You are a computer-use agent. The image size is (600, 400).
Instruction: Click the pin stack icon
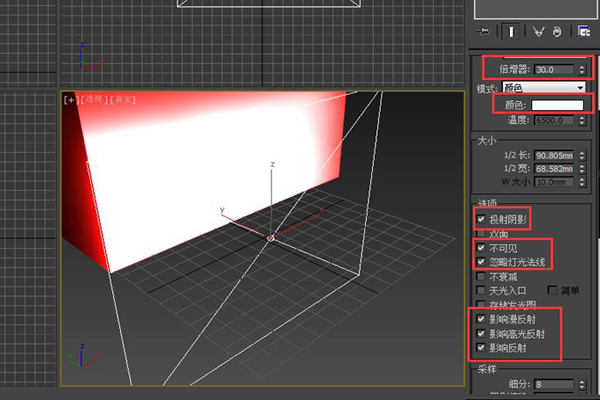click(x=484, y=31)
